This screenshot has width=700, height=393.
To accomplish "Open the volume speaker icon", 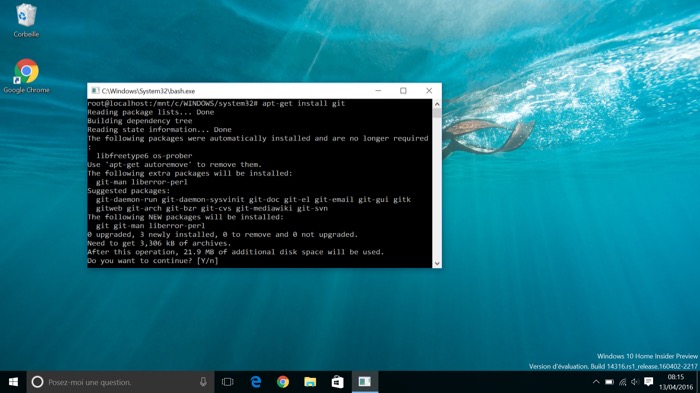I will [x=635, y=382].
